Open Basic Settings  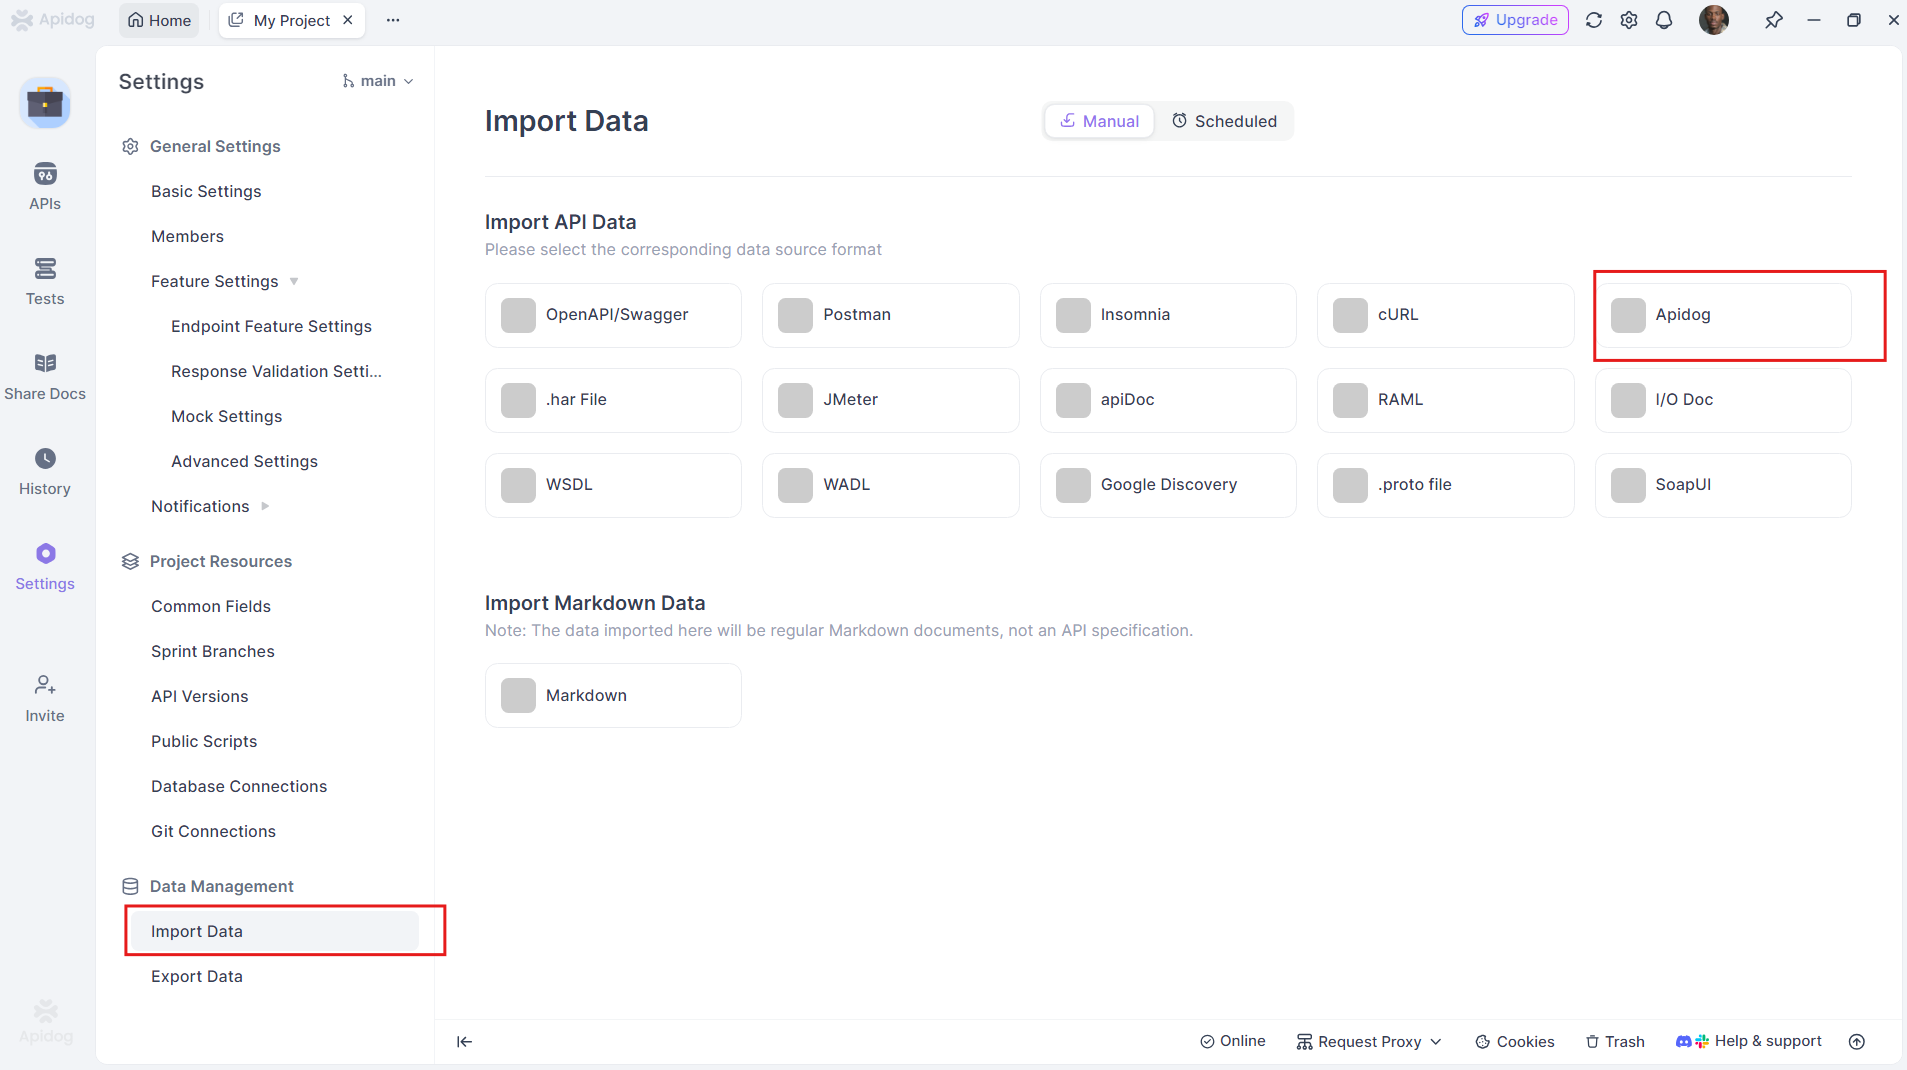pyautogui.click(x=206, y=191)
